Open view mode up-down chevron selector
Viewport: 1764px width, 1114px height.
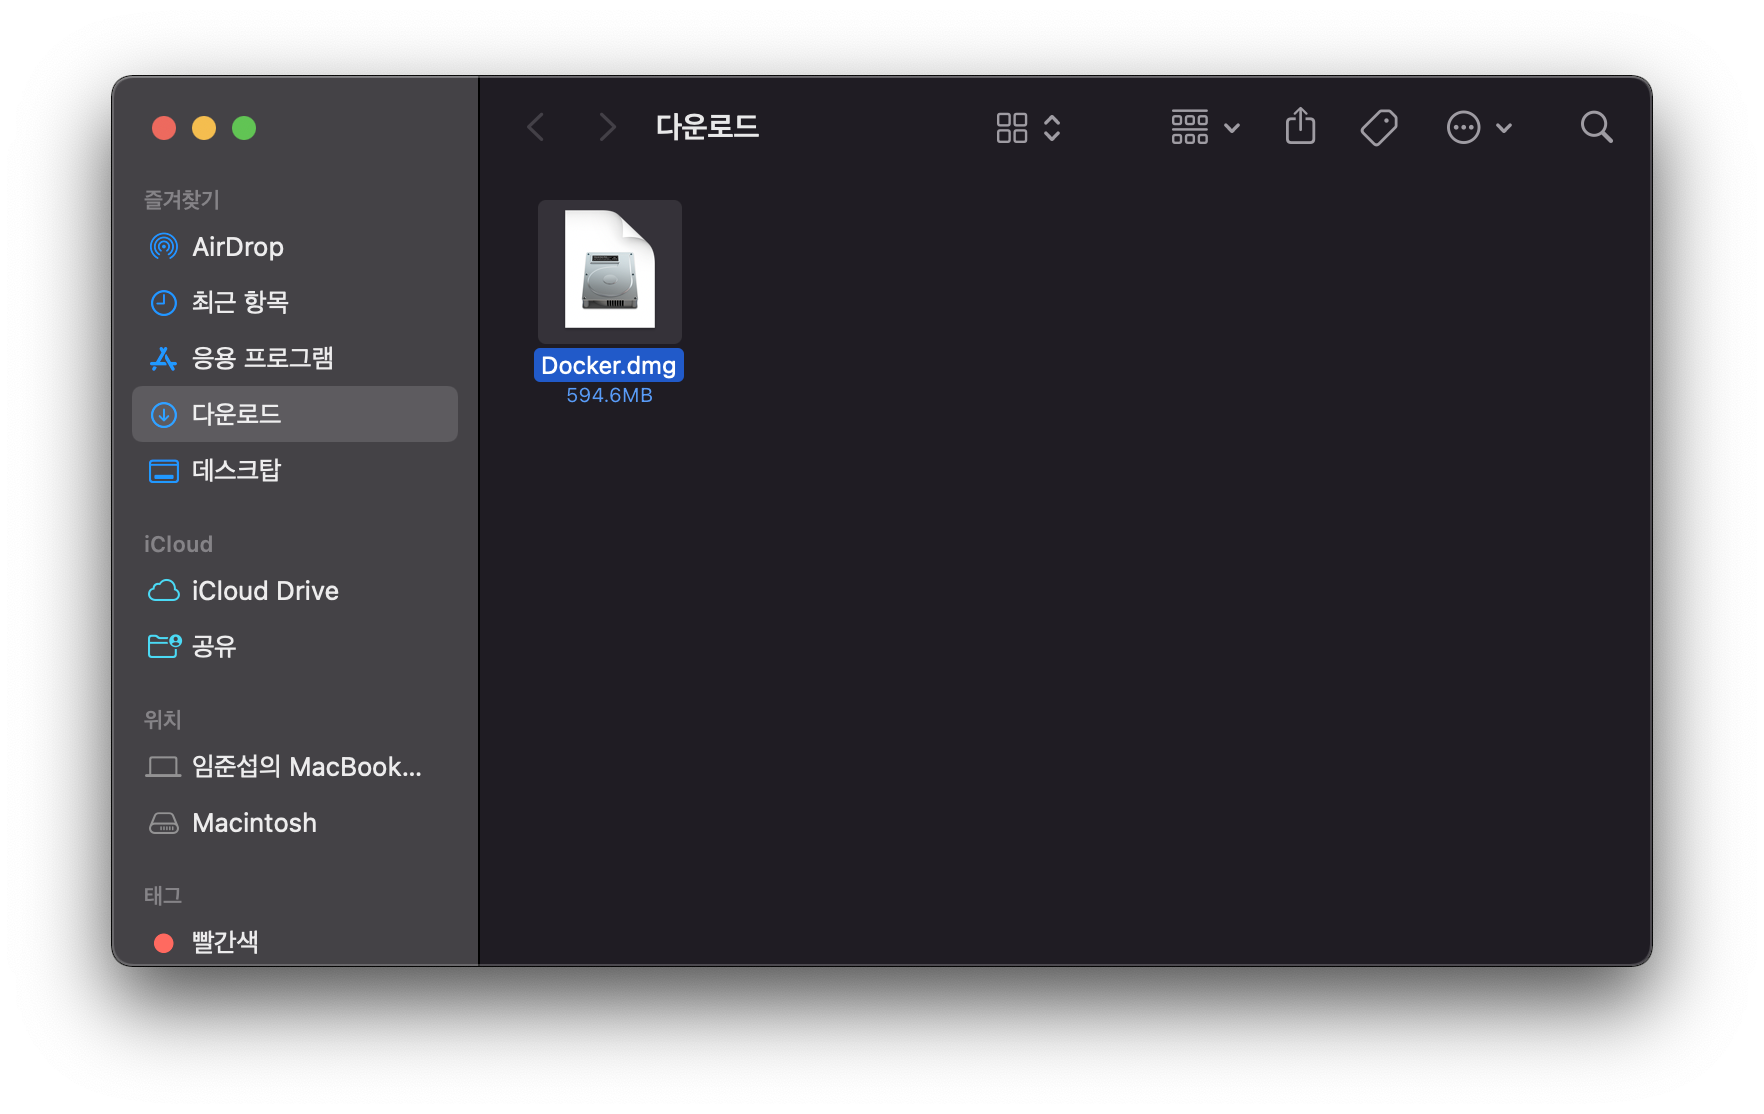click(x=1052, y=128)
